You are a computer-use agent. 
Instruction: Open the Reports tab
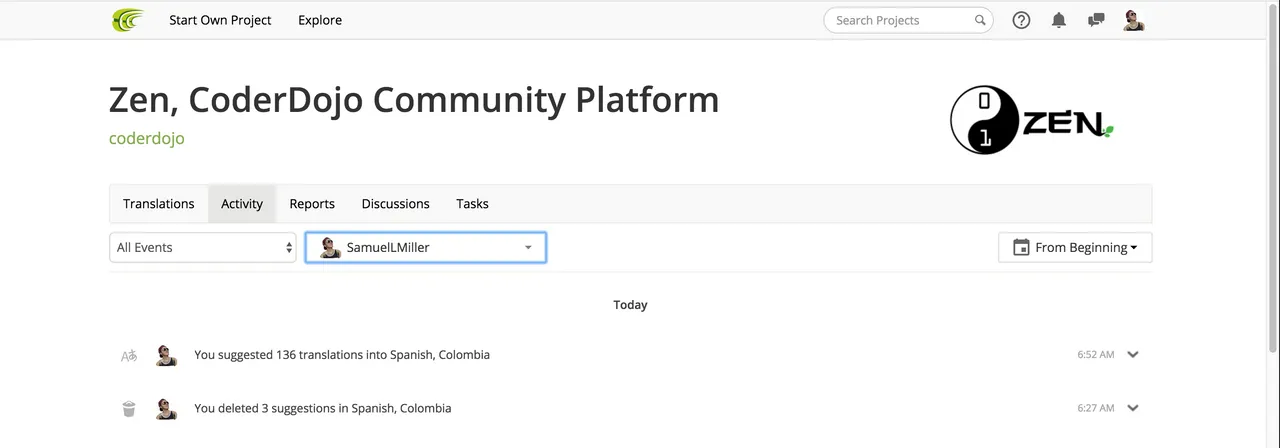[312, 203]
